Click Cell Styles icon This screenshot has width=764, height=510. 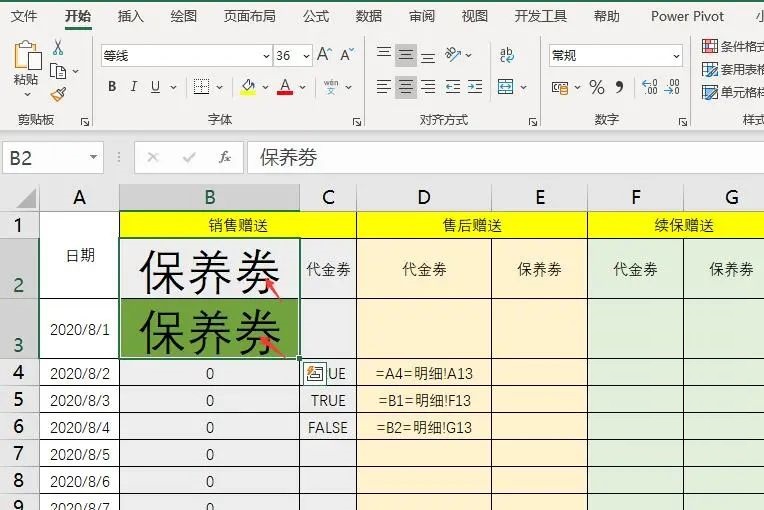709,92
